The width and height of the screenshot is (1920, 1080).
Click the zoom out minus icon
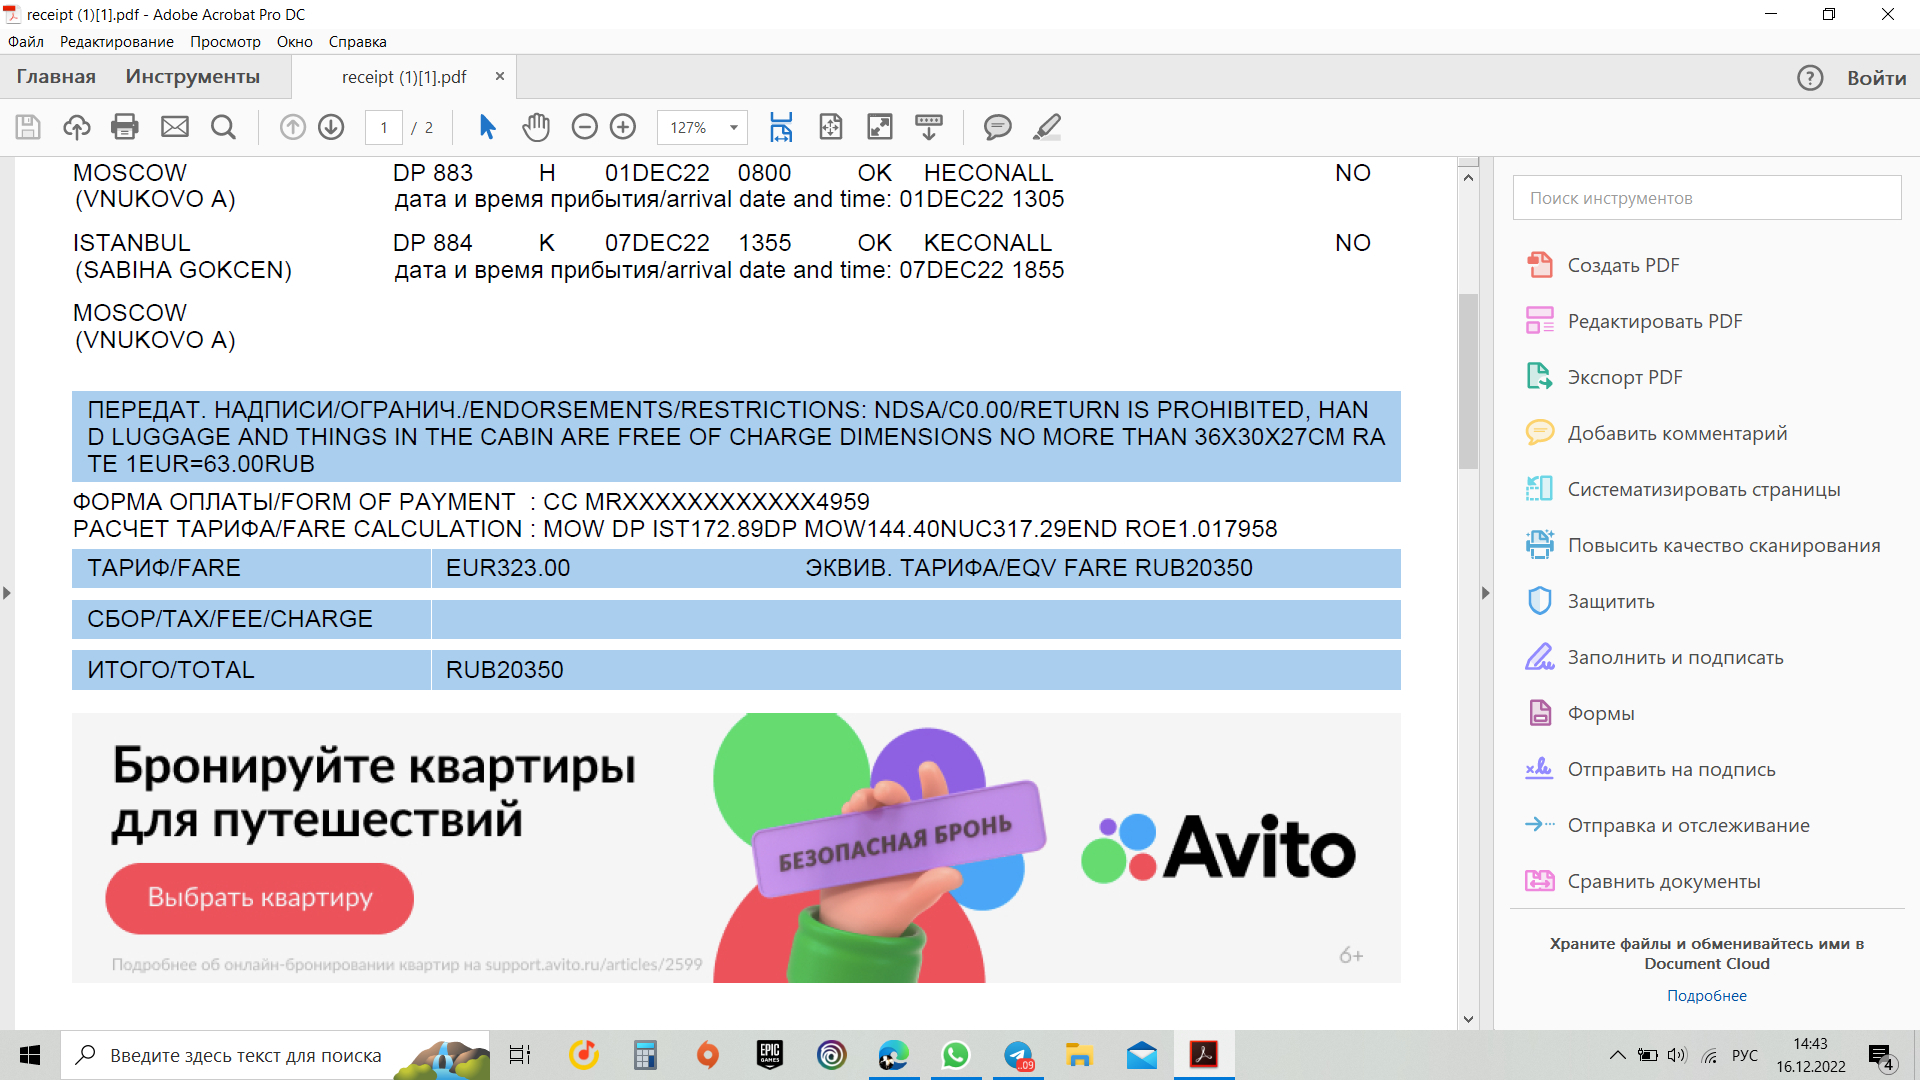[584, 127]
